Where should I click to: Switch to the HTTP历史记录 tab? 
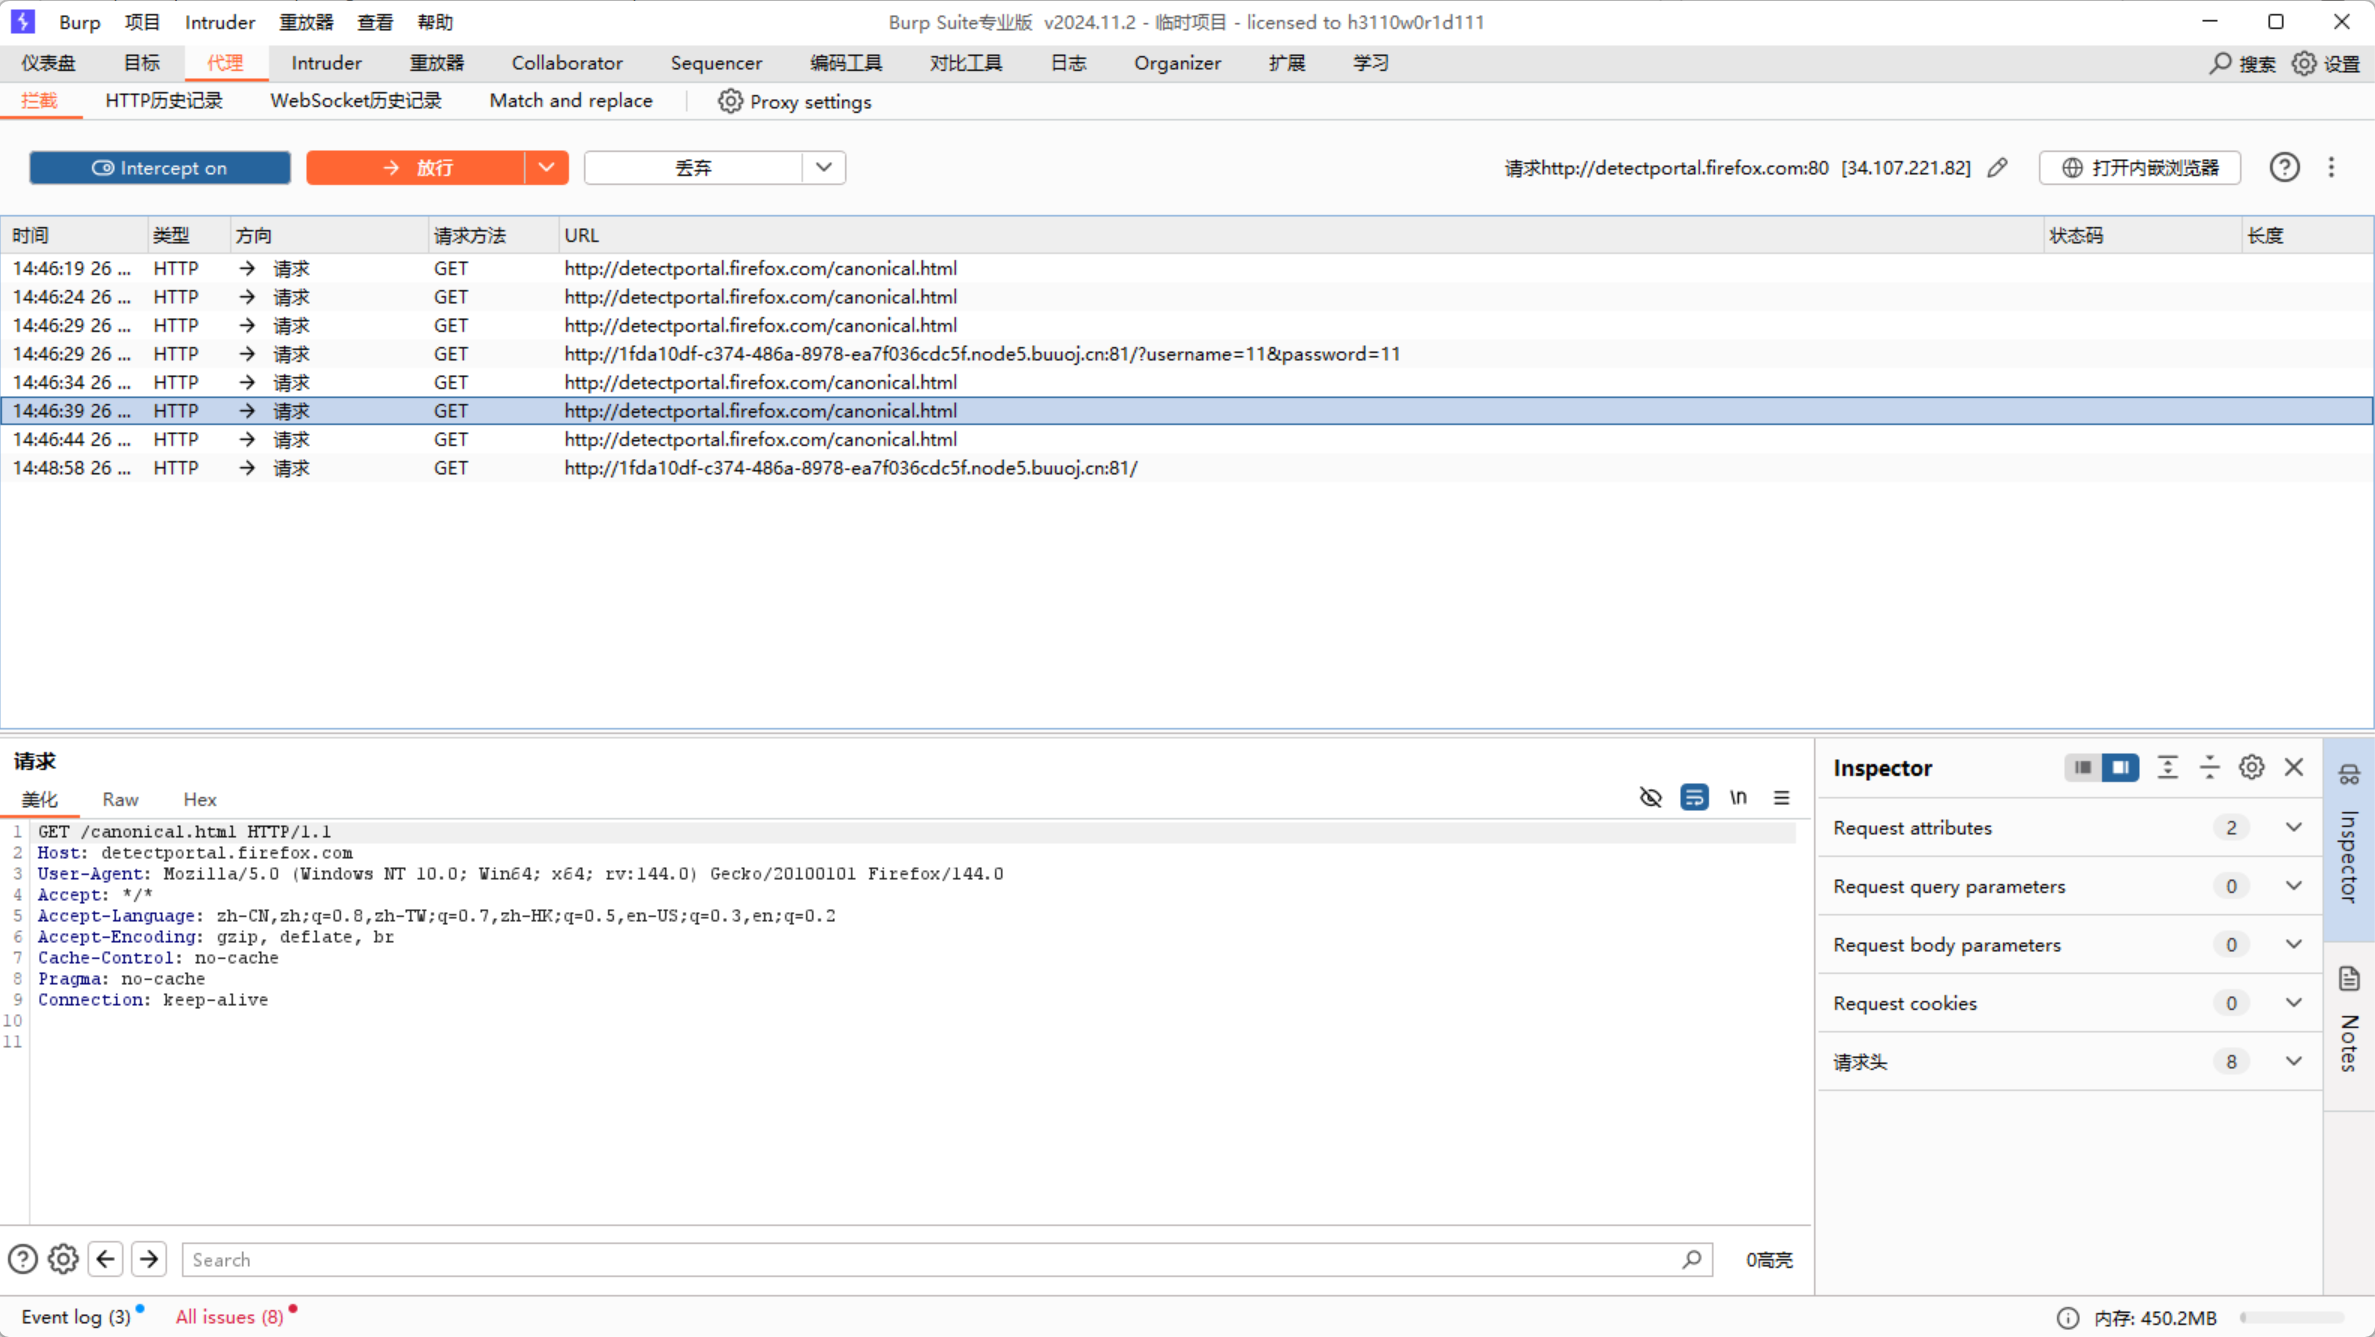click(163, 101)
